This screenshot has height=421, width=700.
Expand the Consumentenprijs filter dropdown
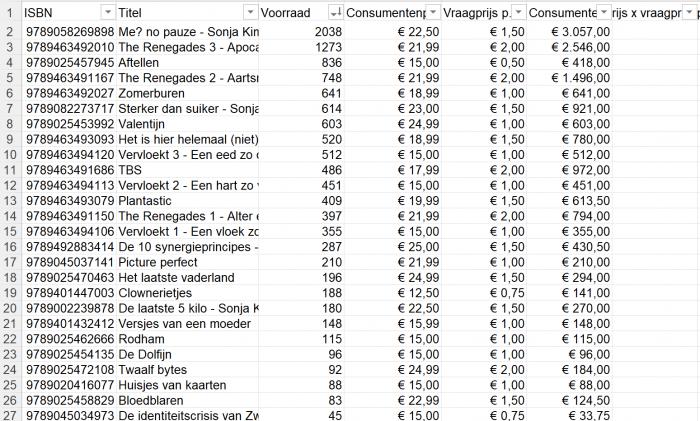click(x=432, y=12)
